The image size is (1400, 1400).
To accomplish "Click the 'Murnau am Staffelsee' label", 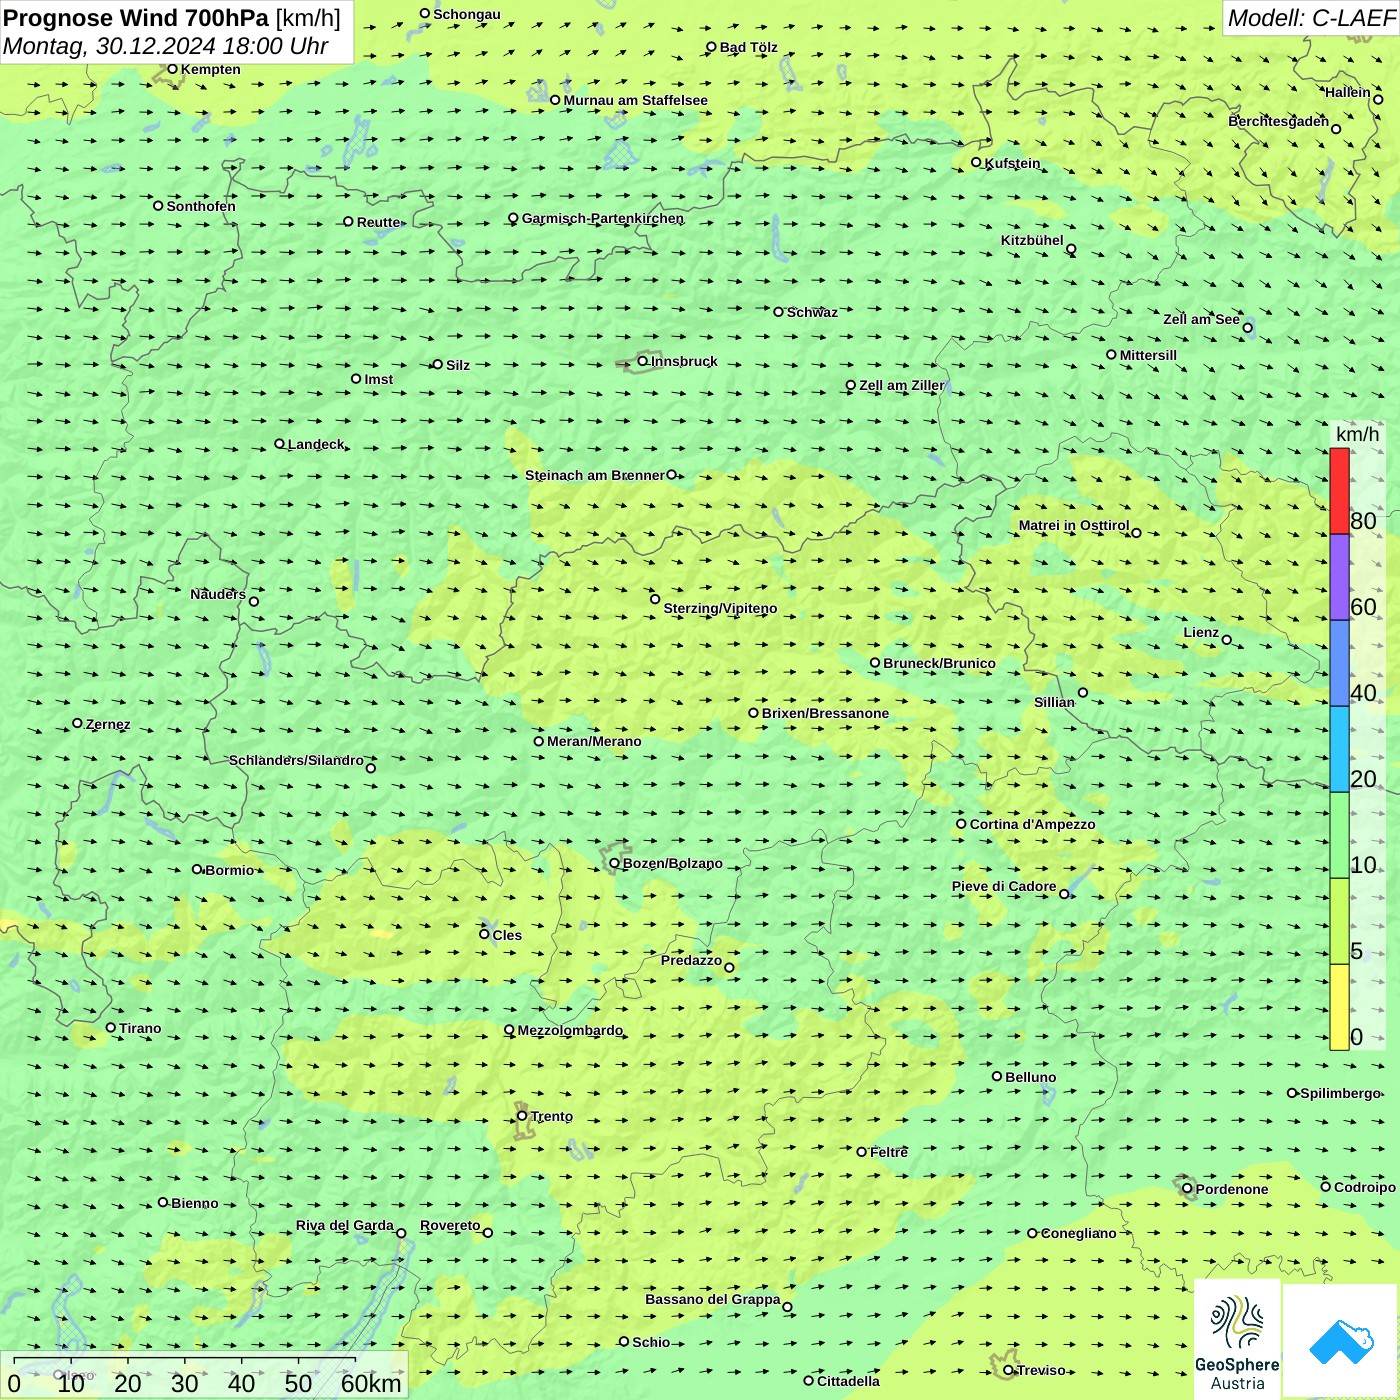I will coord(635,100).
